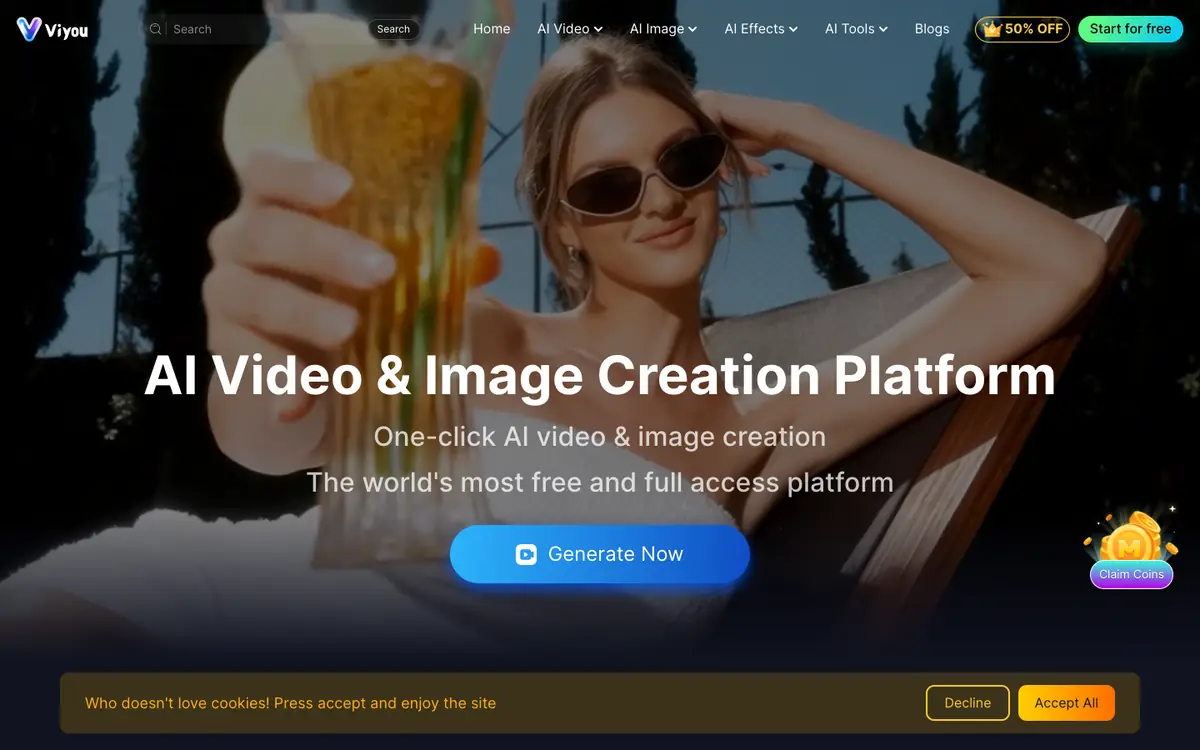Go to the Home menu item
This screenshot has height=750, width=1200.
(492, 29)
